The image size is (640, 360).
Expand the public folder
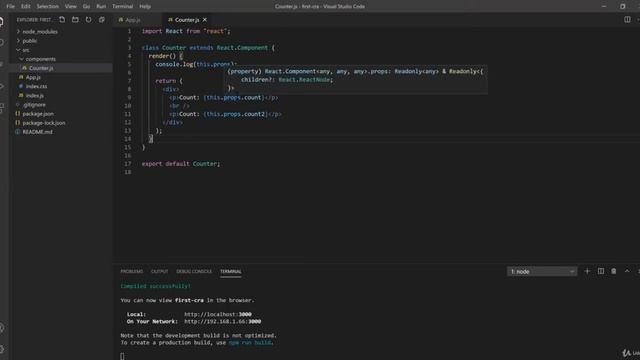(27, 41)
